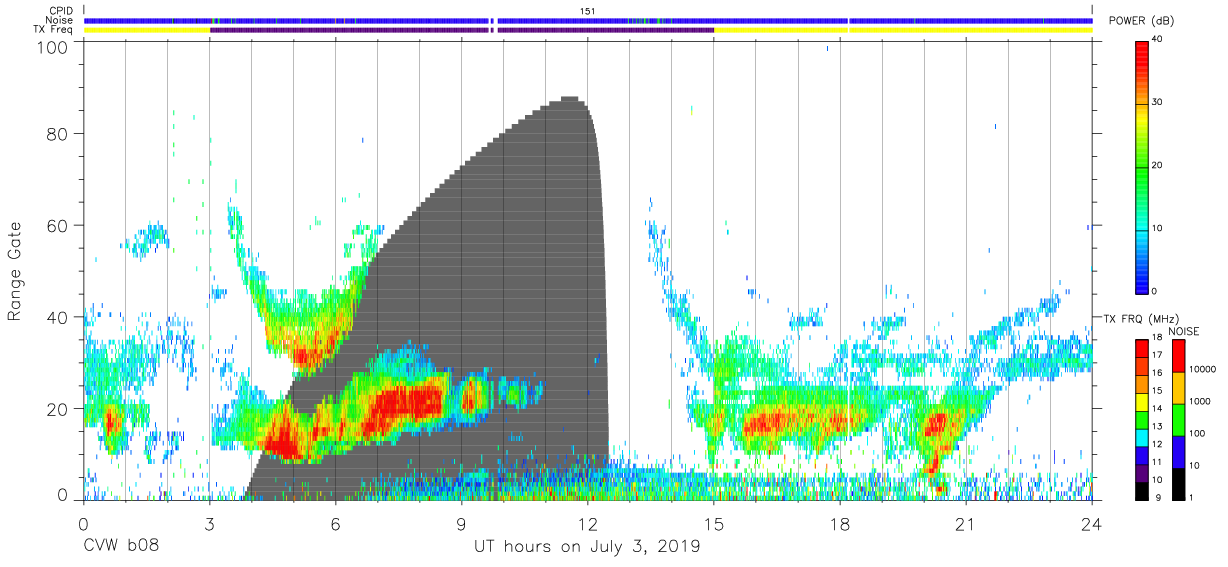Click the 40 tick on Range Gate axis
The height and width of the screenshot is (567, 1228).
[x=57, y=317]
